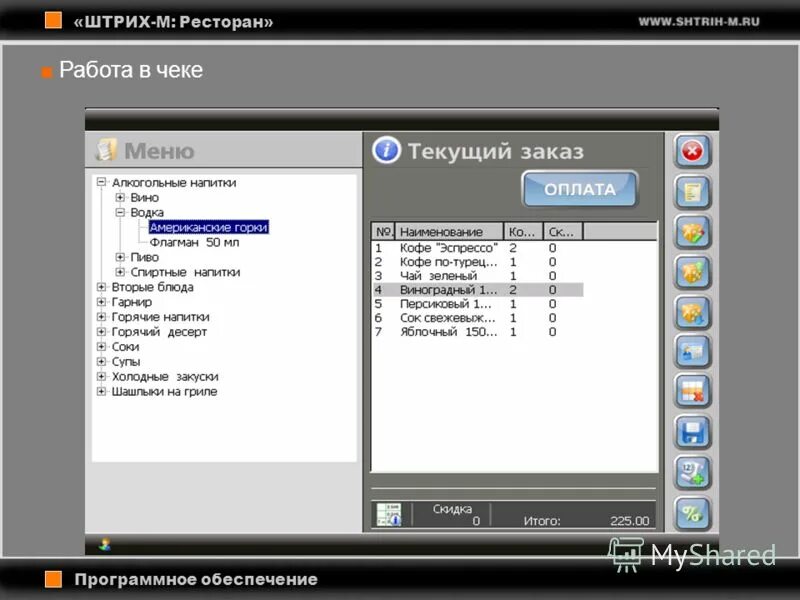
Task: Expand the Гарнир category
Action: click(x=101, y=302)
